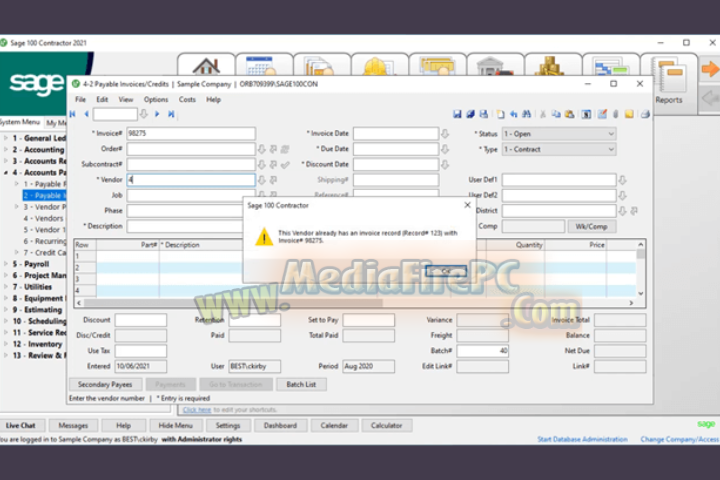Click the new blank record icon

point(501,114)
